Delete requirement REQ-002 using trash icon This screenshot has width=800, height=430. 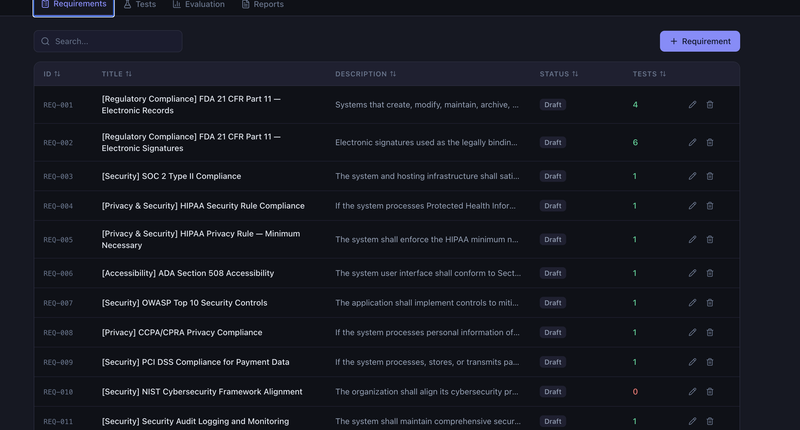tap(710, 142)
